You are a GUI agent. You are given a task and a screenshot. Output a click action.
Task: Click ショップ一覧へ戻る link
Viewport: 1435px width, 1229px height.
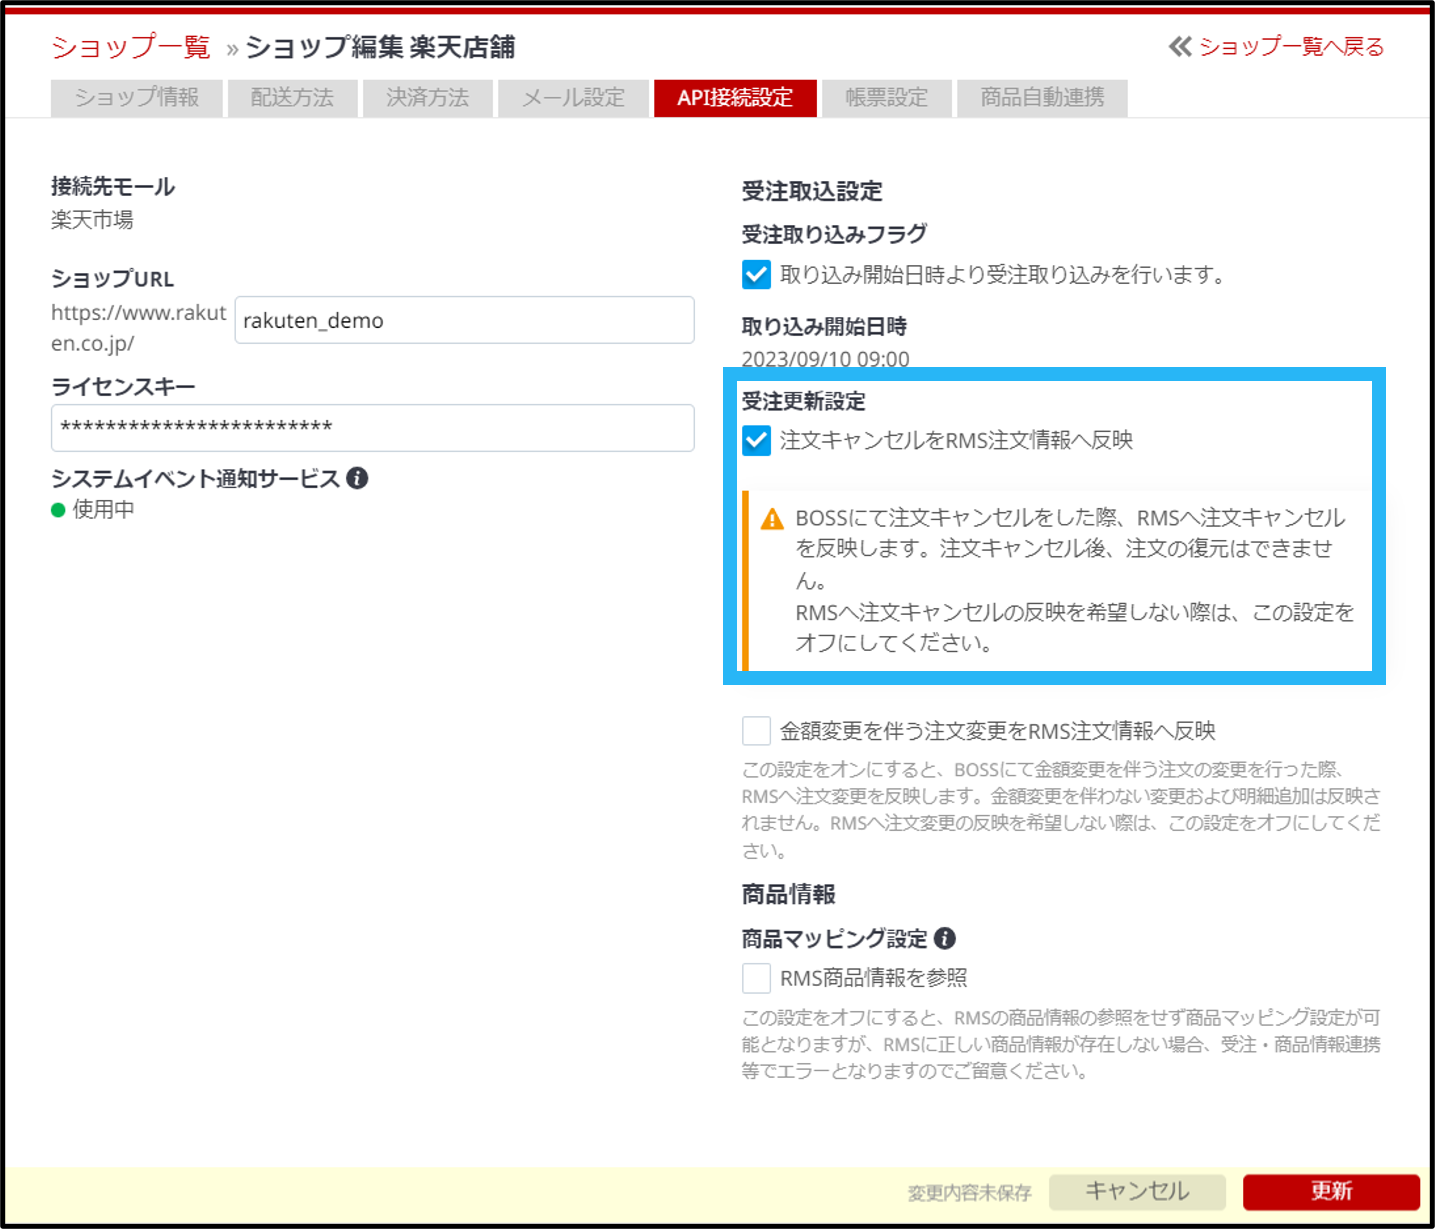pyautogui.click(x=1292, y=46)
